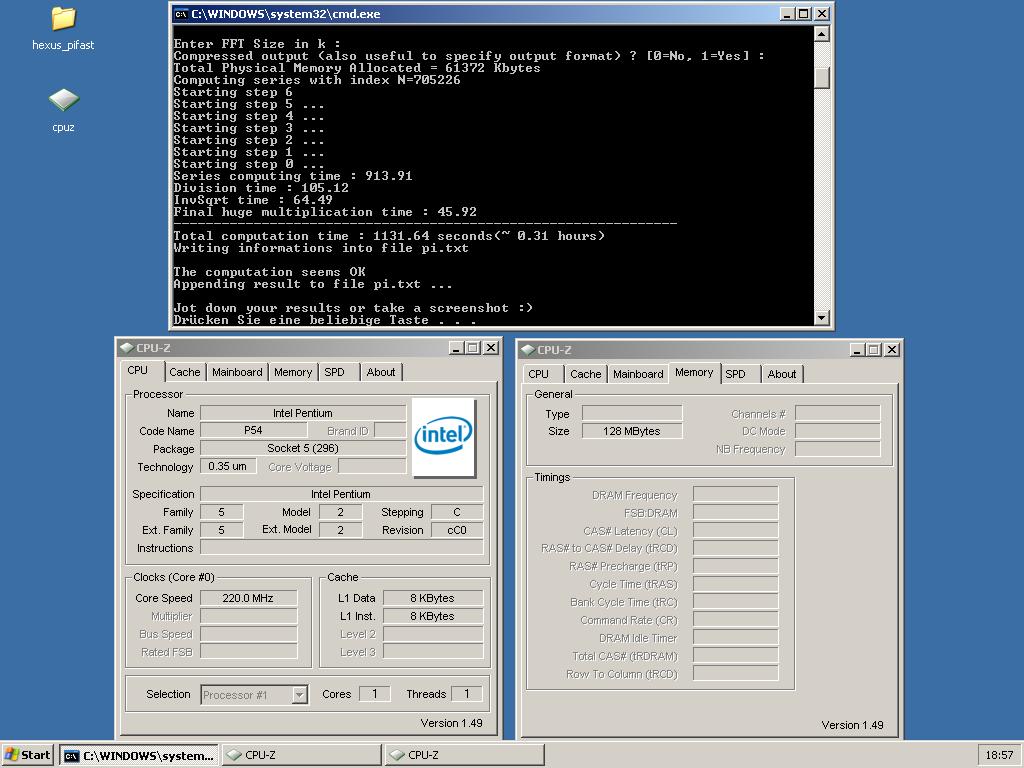Image resolution: width=1024 pixels, height=768 pixels.
Task: Click the Total computation time line
Action: tap(389, 236)
